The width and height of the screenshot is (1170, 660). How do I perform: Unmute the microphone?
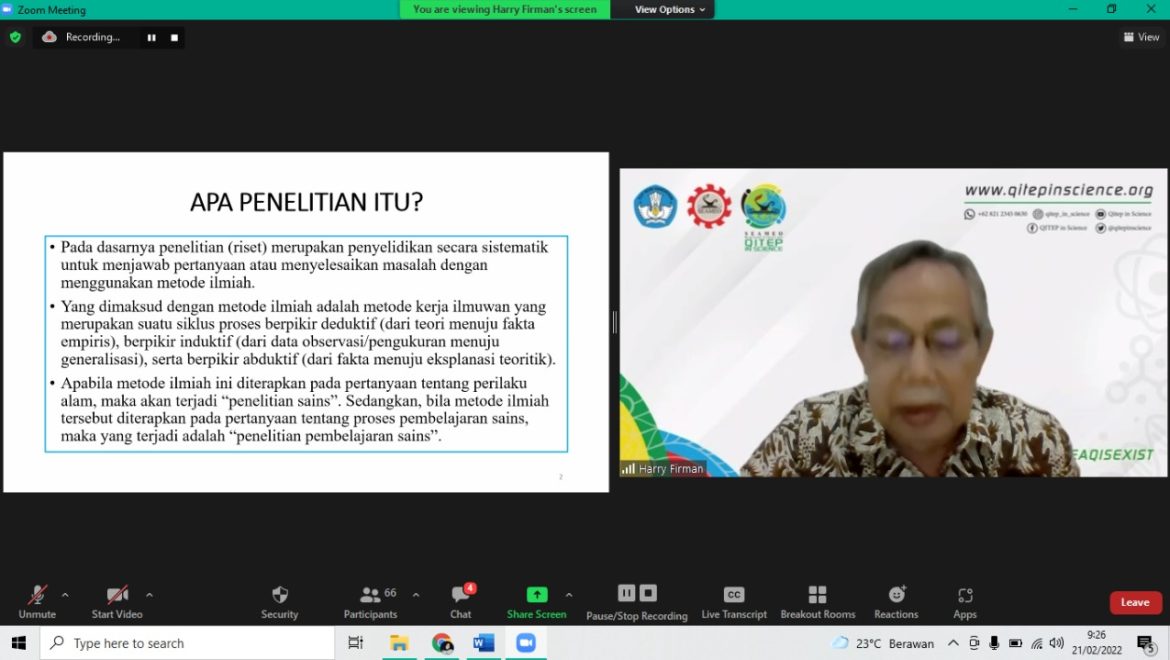[x=36, y=598]
